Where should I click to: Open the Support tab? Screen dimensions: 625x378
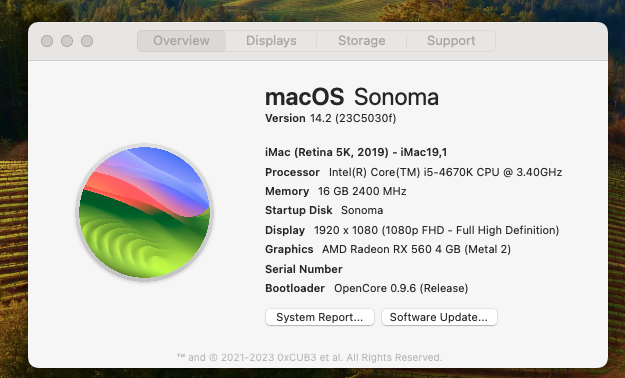click(x=451, y=41)
